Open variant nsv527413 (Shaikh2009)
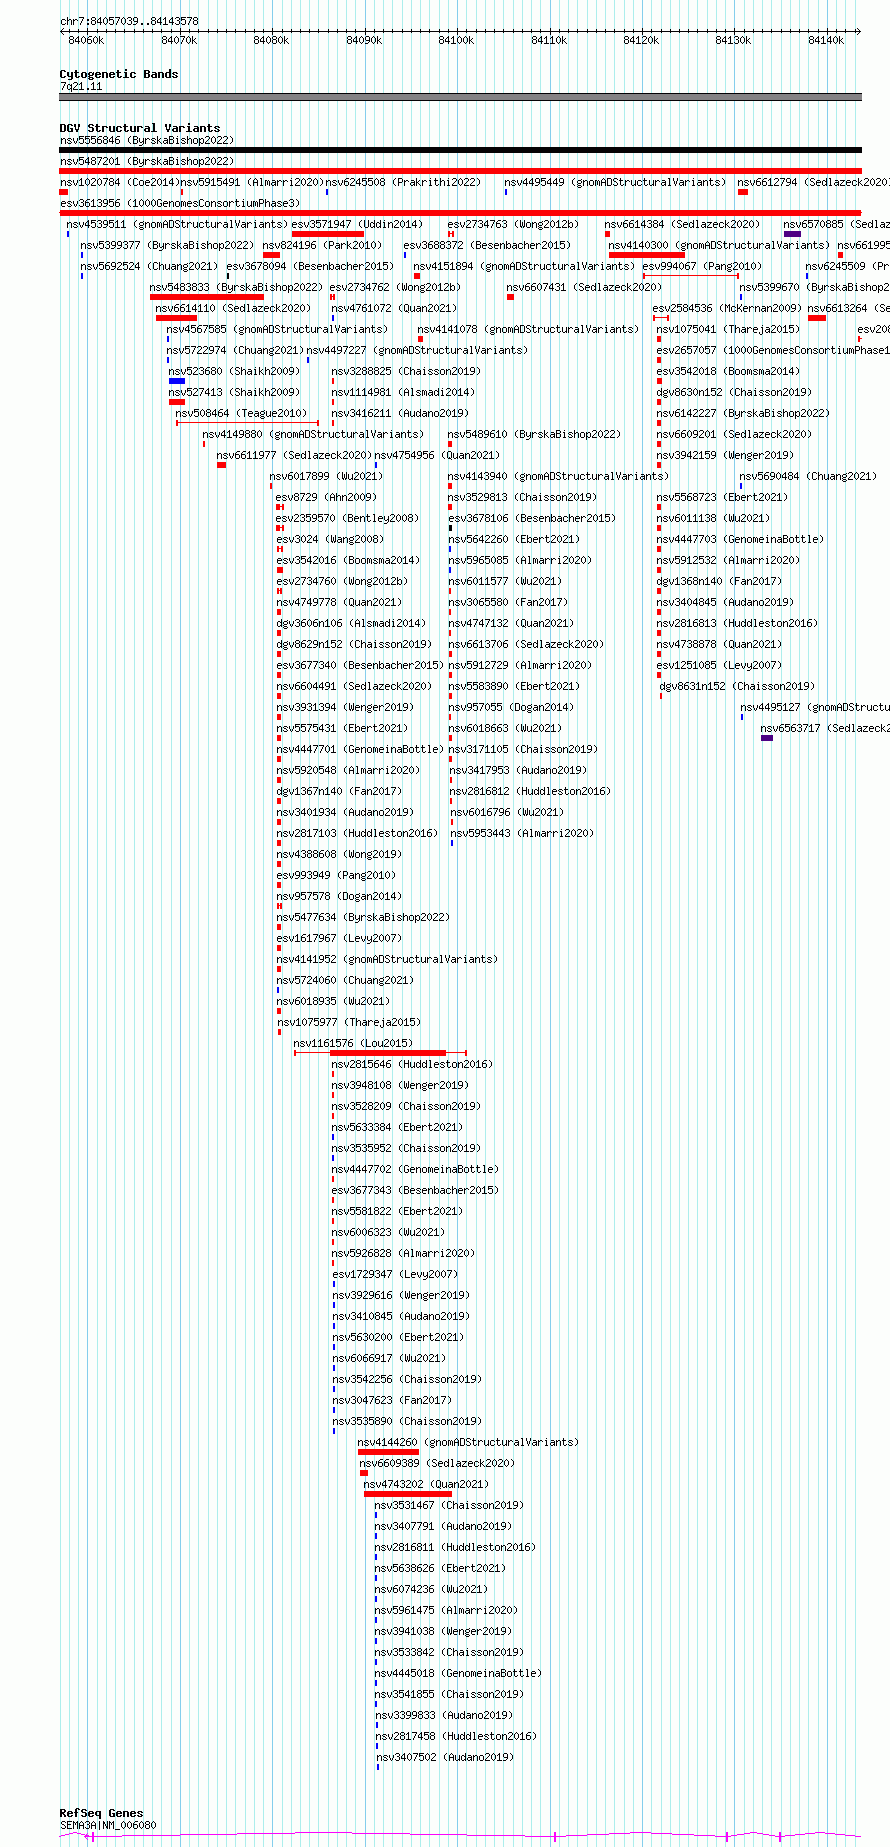This screenshot has height=1847, width=890. pos(234,393)
